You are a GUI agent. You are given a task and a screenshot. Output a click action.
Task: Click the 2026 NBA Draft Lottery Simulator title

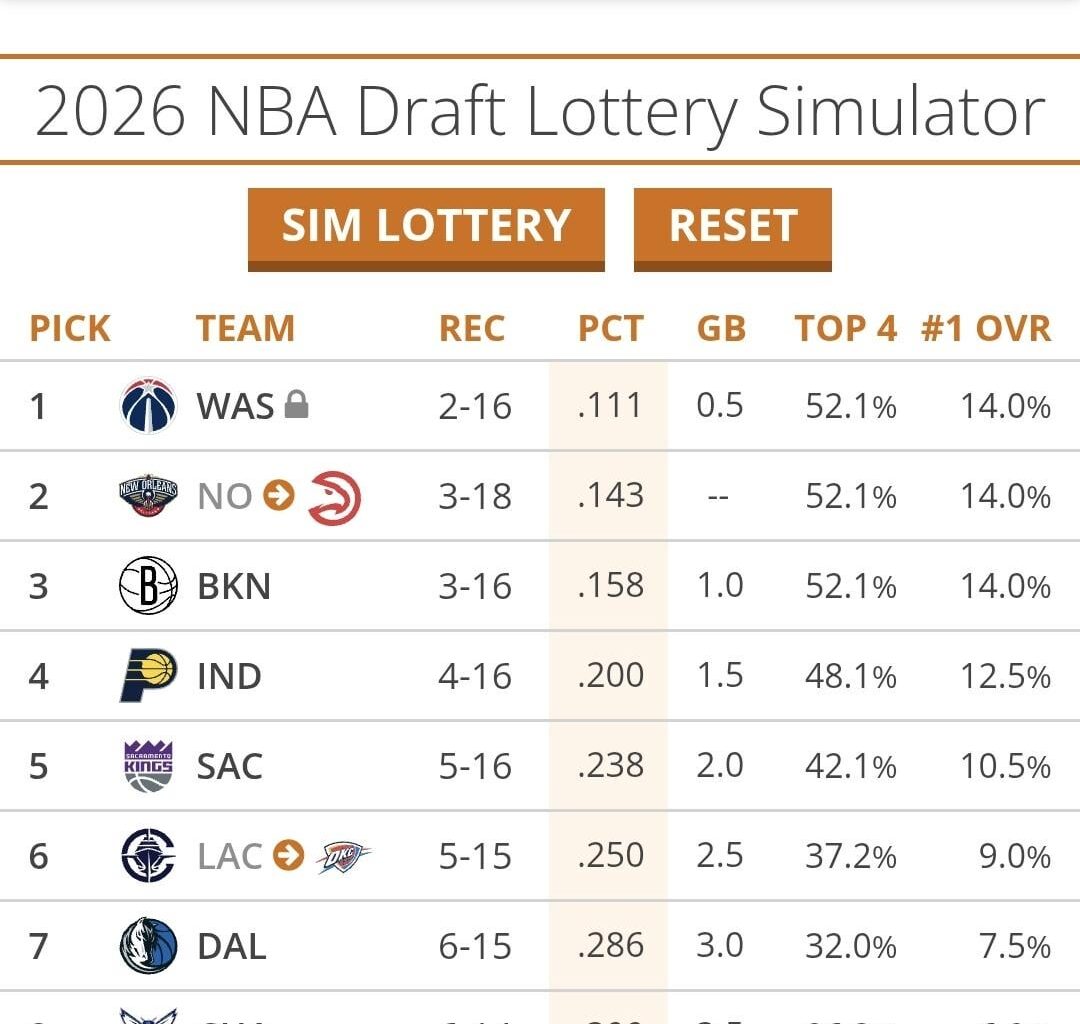point(540,112)
